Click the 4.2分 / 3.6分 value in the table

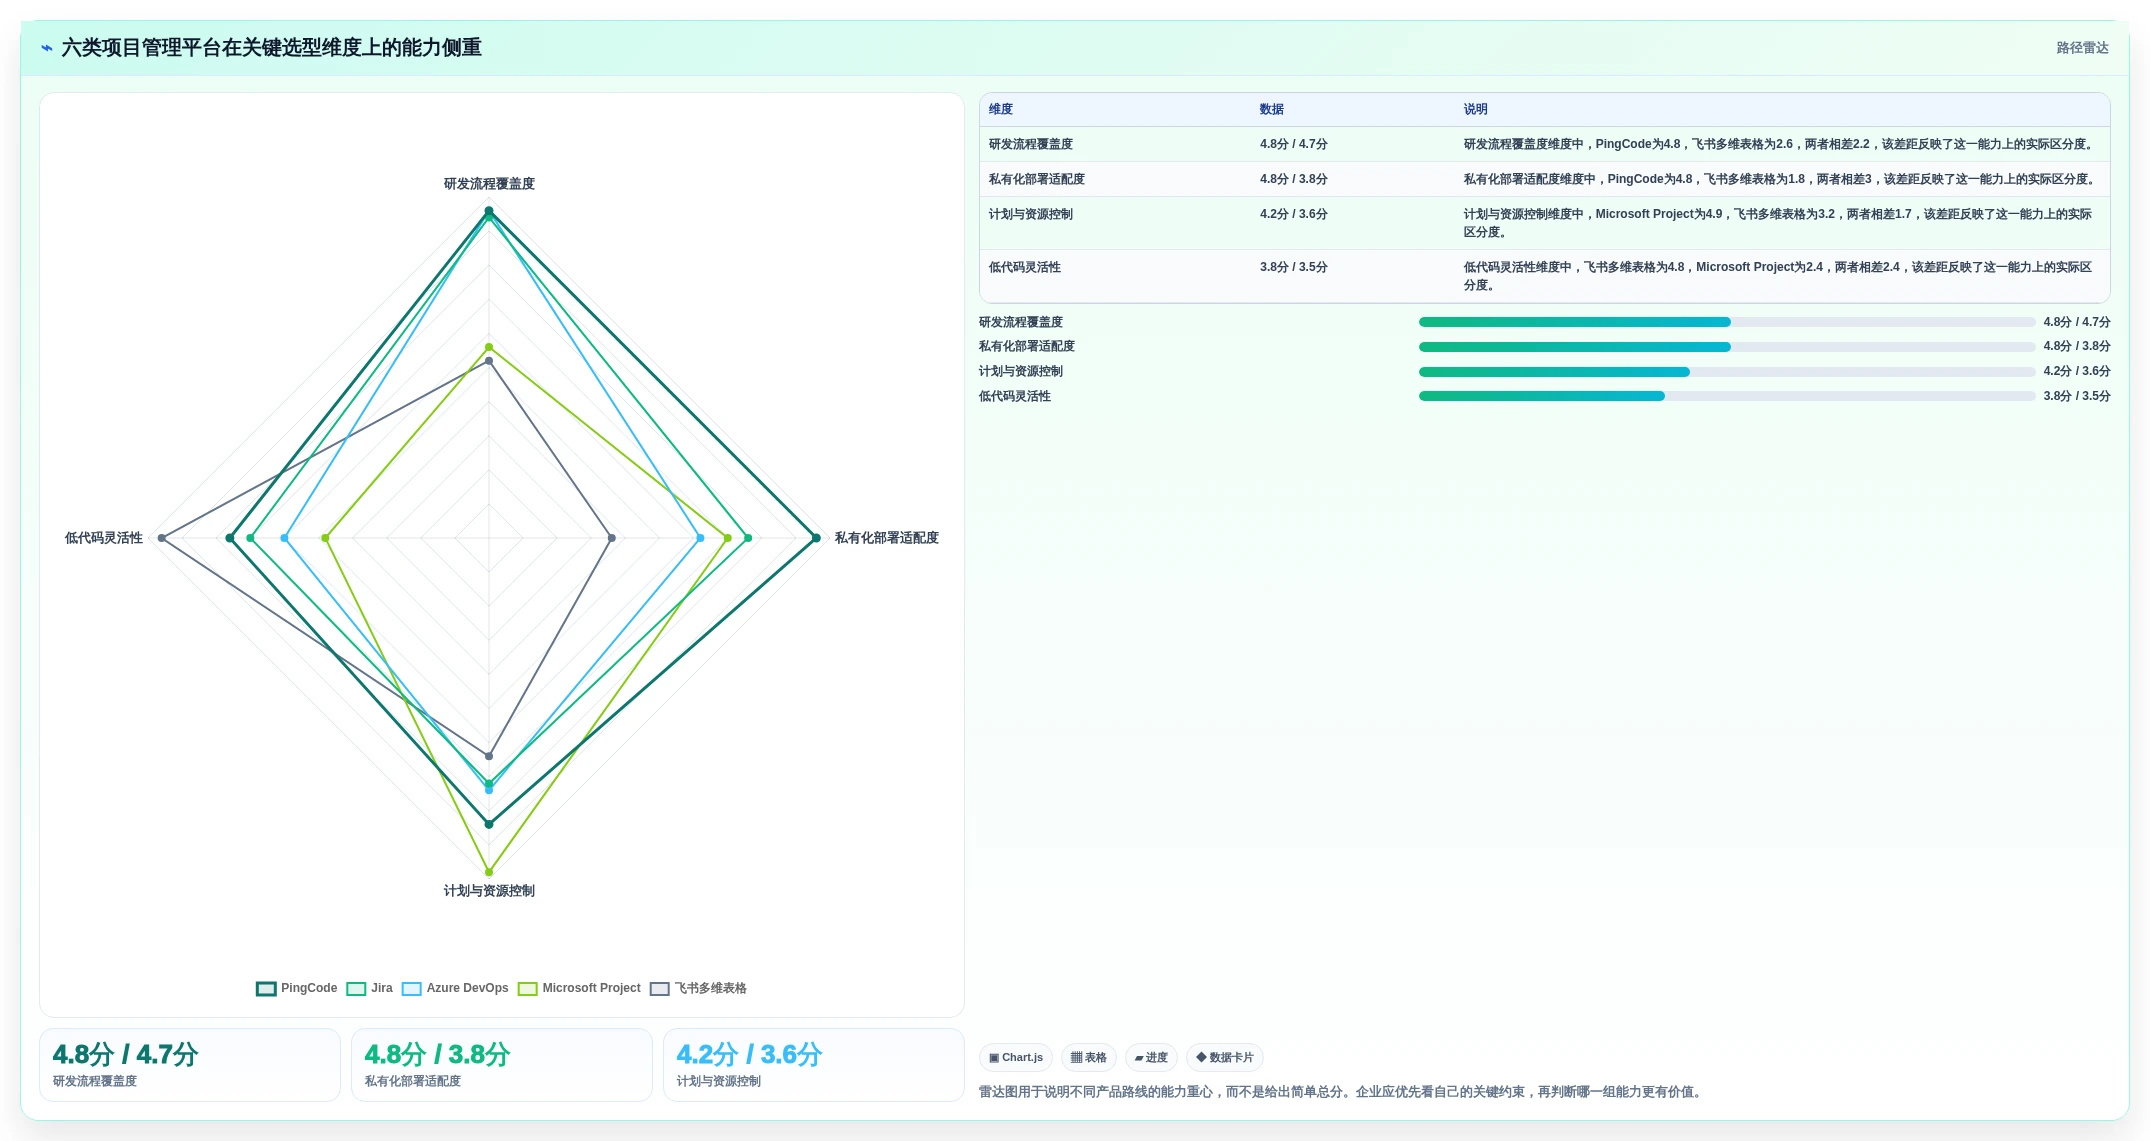pyautogui.click(x=1294, y=214)
